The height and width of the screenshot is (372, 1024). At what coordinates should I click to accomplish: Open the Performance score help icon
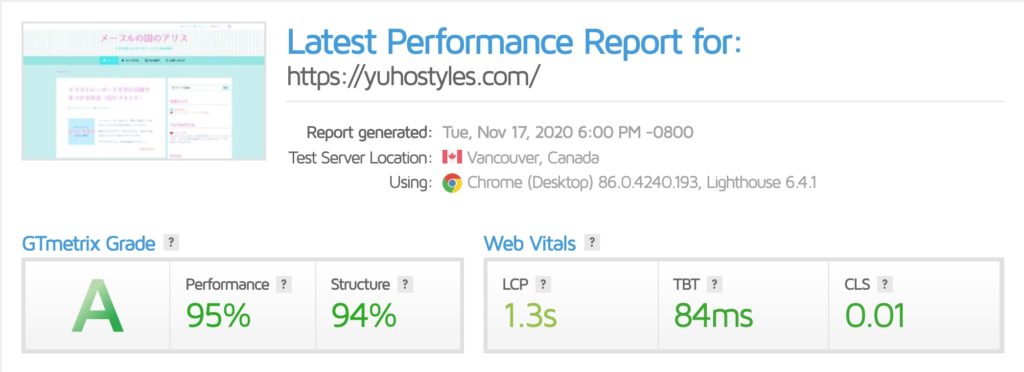(283, 285)
